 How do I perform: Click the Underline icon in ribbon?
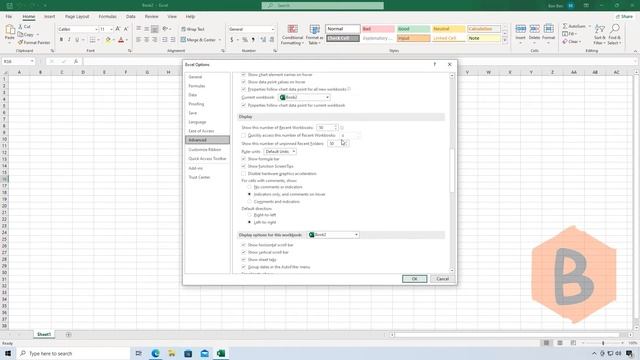click(x=76, y=40)
